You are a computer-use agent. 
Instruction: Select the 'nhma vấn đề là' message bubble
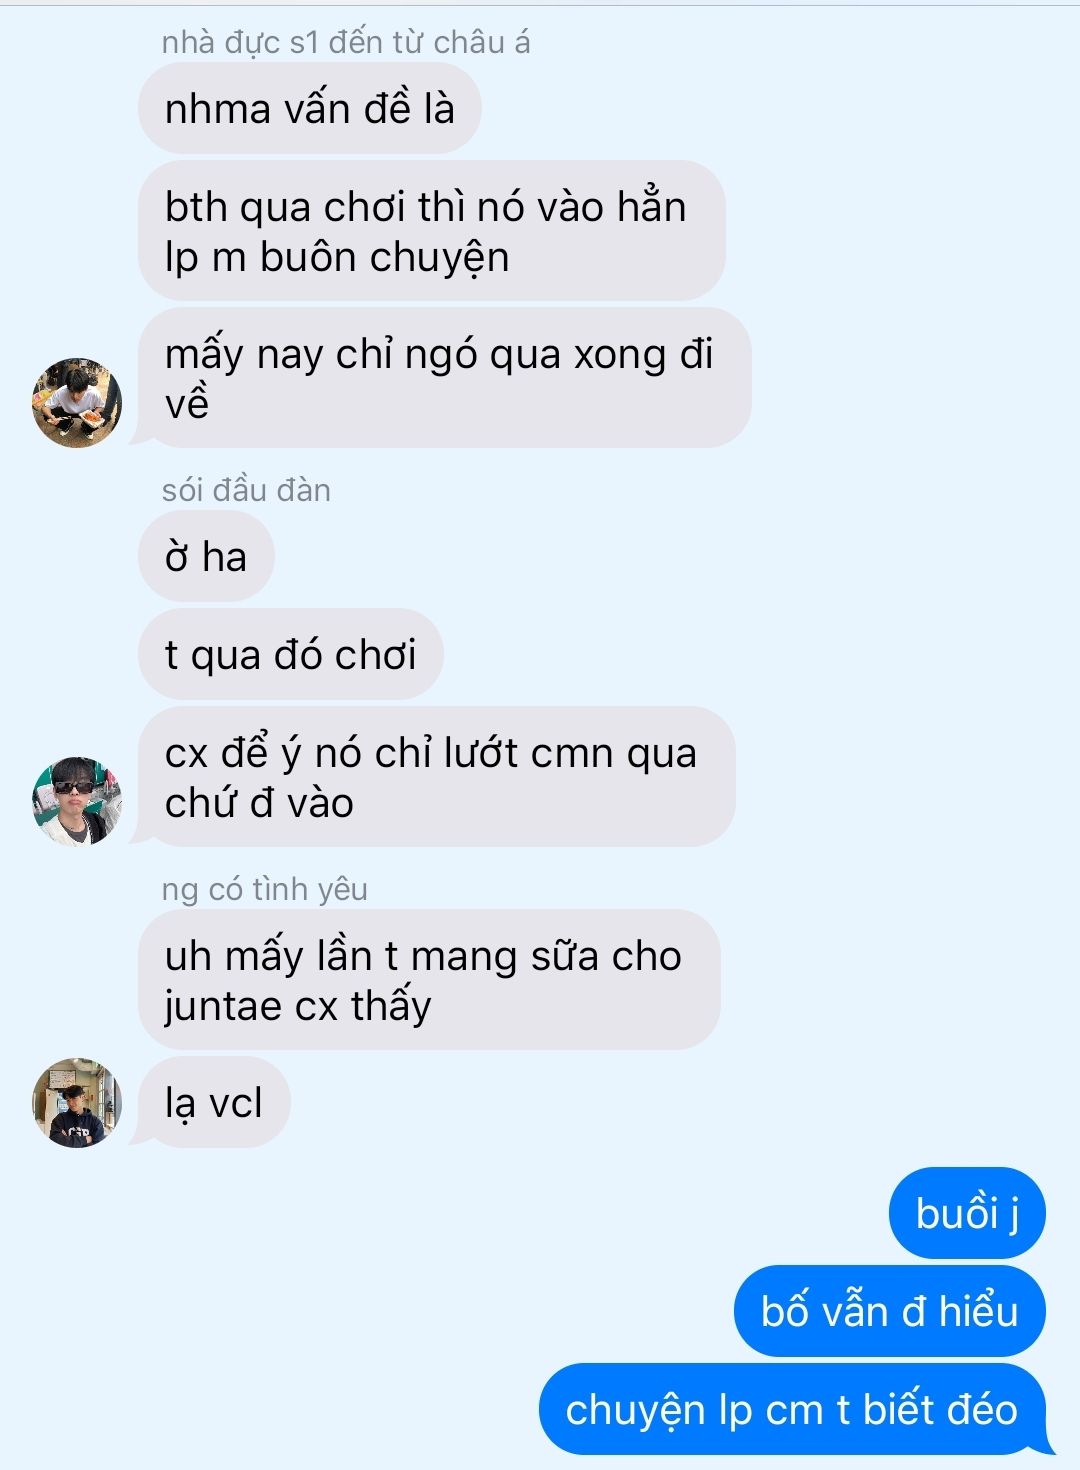tap(310, 108)
